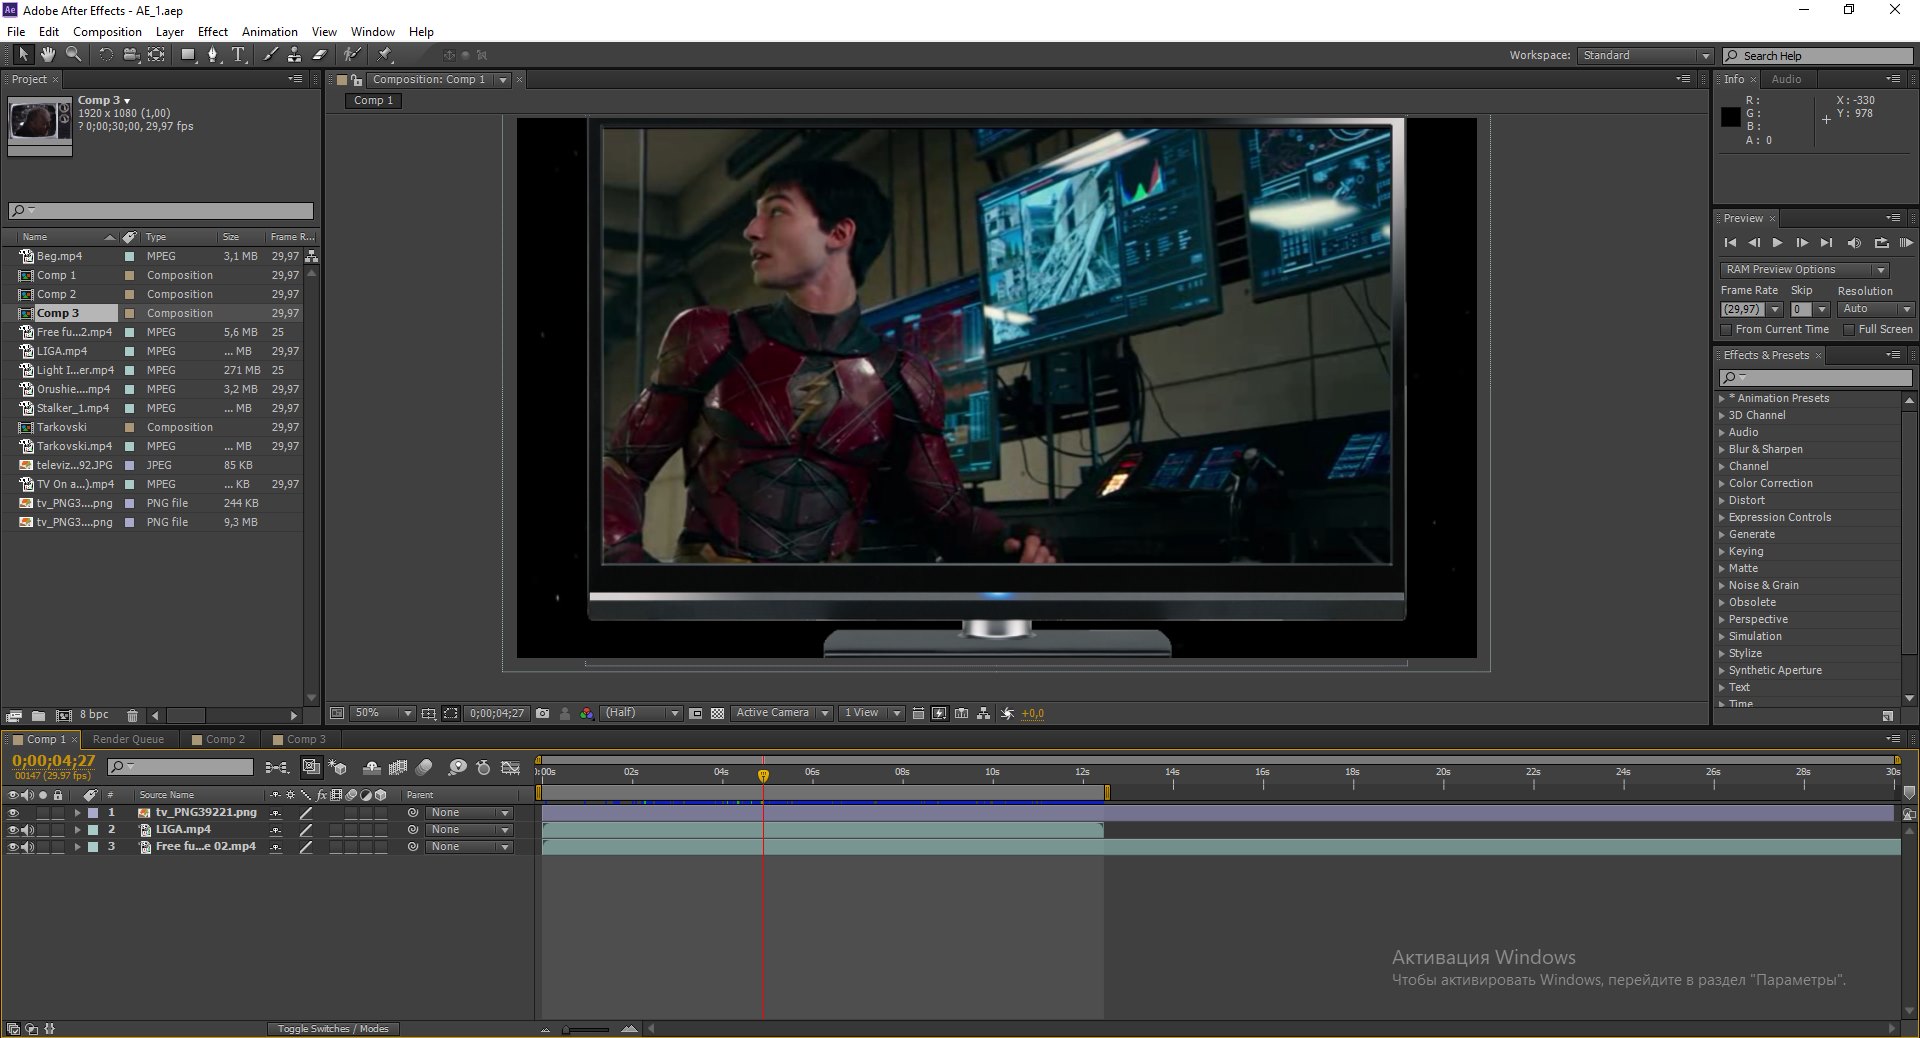Image resolution: width=1920 pixels, height=1038 pixels.
Task: Toggle the transparency grid in viewer
Action: pos(717,713)
